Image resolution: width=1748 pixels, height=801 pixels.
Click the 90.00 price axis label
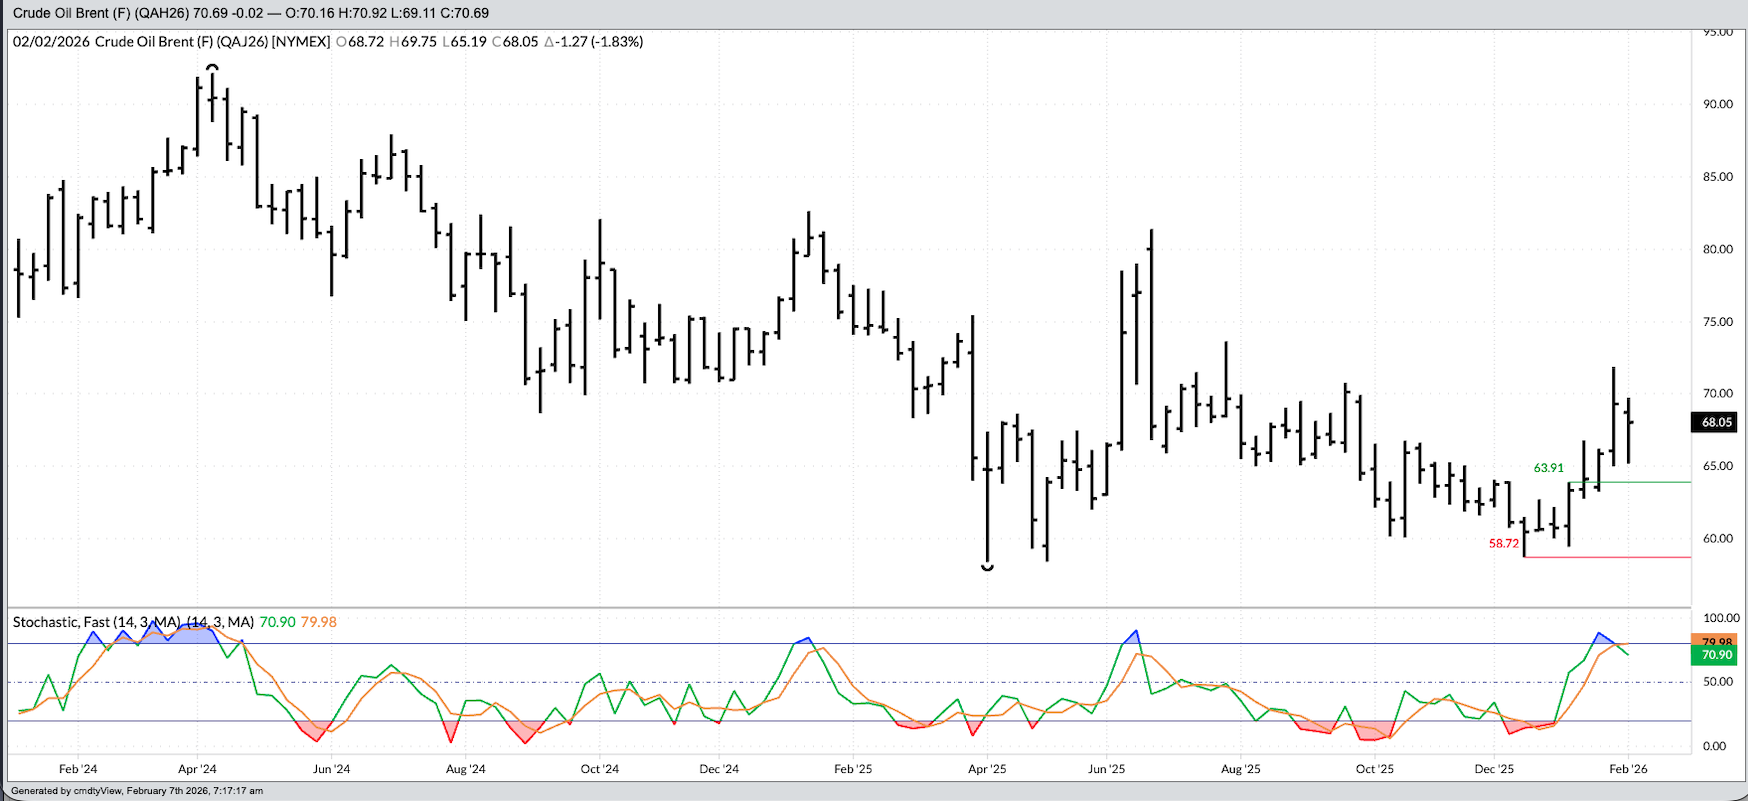[1718, 104]
